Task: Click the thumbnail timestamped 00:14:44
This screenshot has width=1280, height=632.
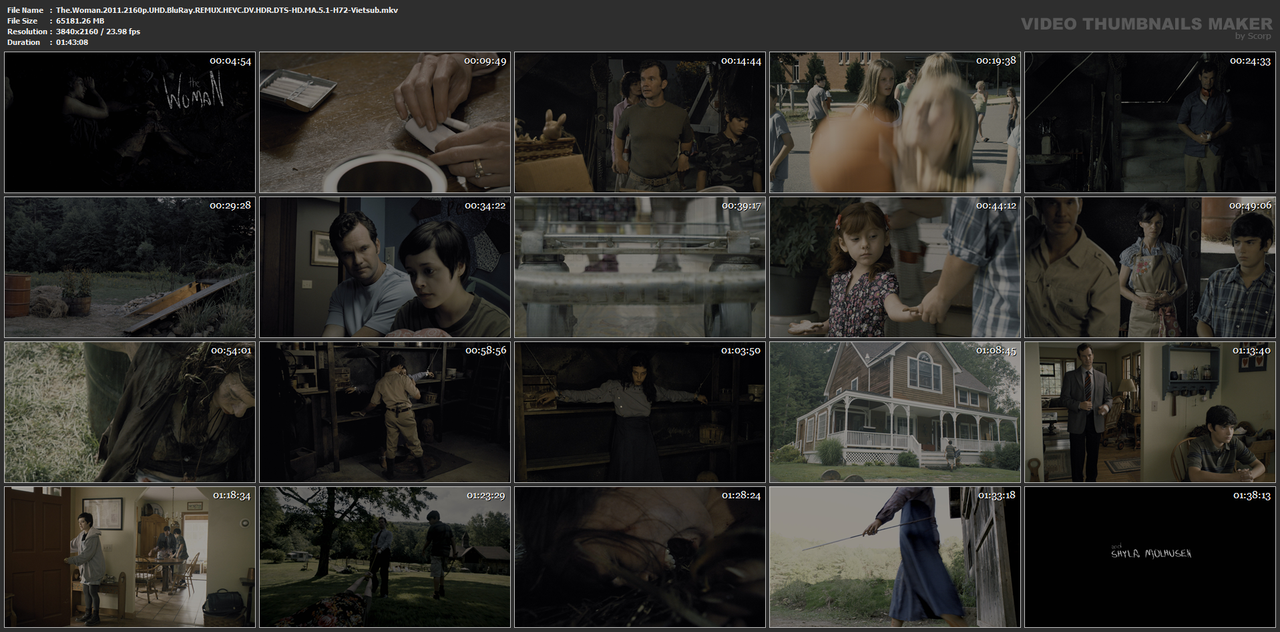Action: coord(640,122)
